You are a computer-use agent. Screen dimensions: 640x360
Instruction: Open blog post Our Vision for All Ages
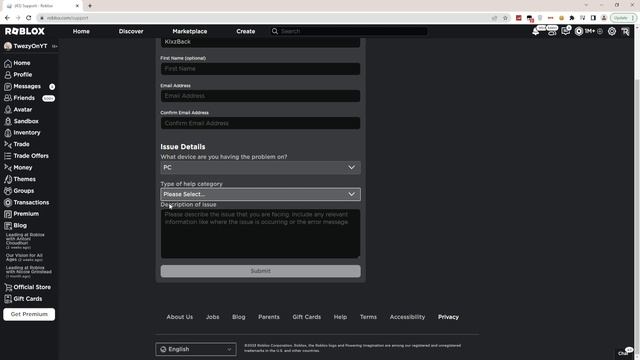(24, 258)
